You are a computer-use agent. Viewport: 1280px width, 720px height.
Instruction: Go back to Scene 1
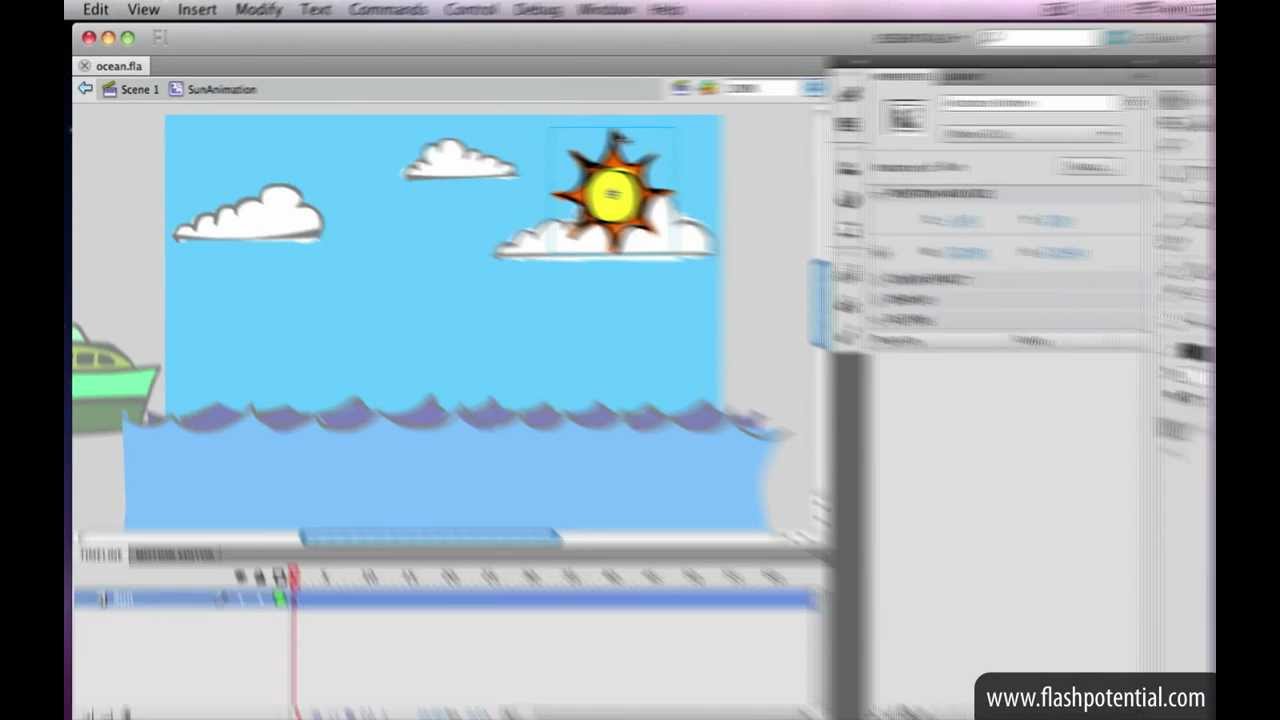[x=140, y=90]
